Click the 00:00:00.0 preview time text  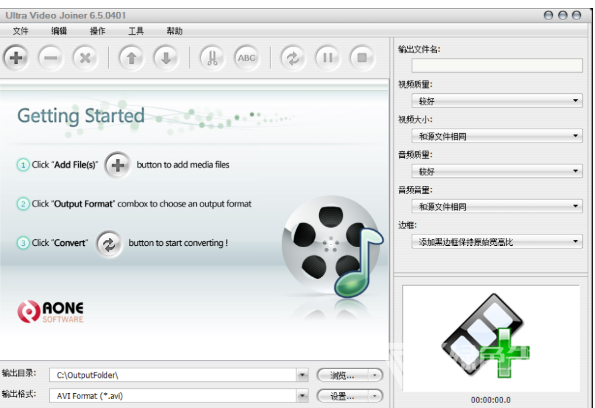click(491, 400)
